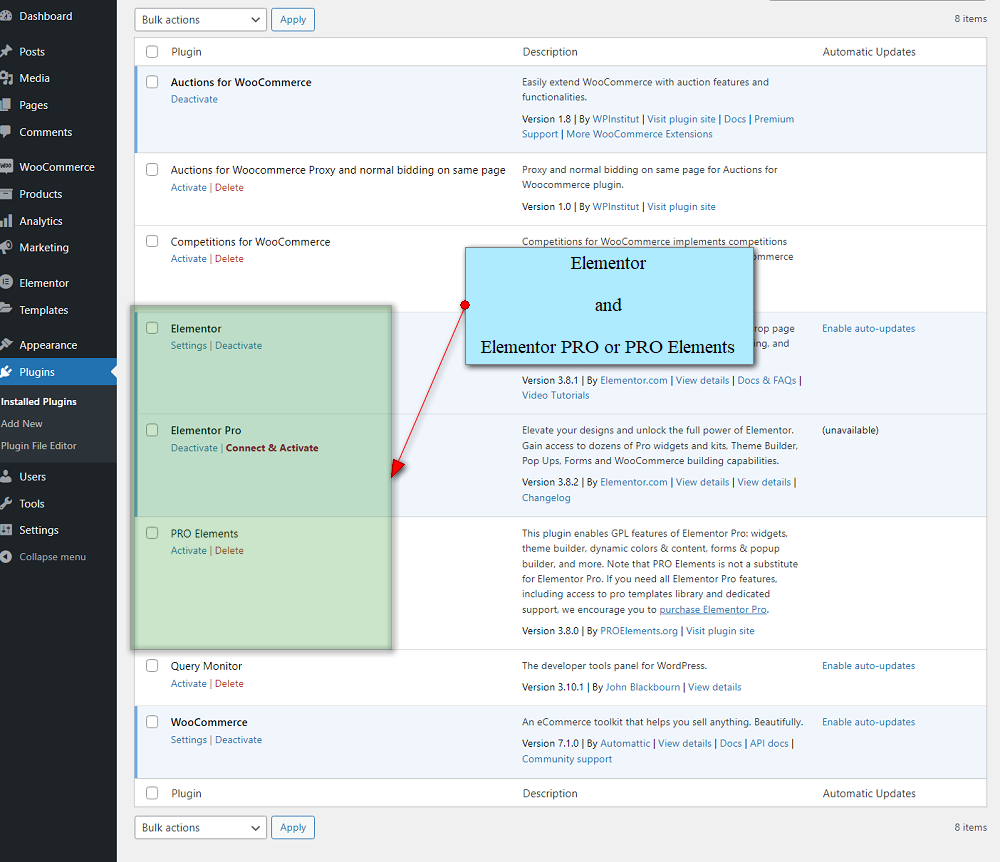Deactivate the Elementor Pro plugin
The image size is (1000, 862).
pos(194,448)
